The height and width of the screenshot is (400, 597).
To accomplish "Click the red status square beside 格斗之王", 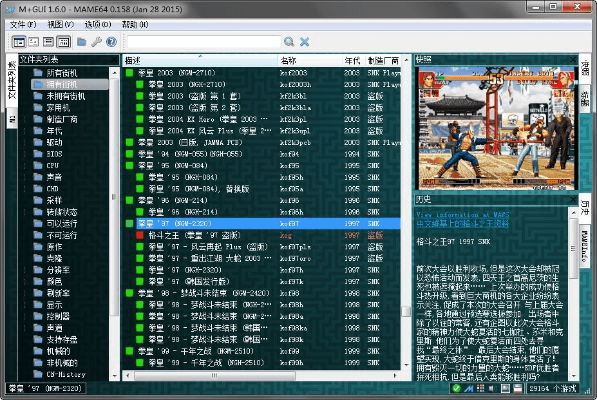I will (x=140, y=235).
